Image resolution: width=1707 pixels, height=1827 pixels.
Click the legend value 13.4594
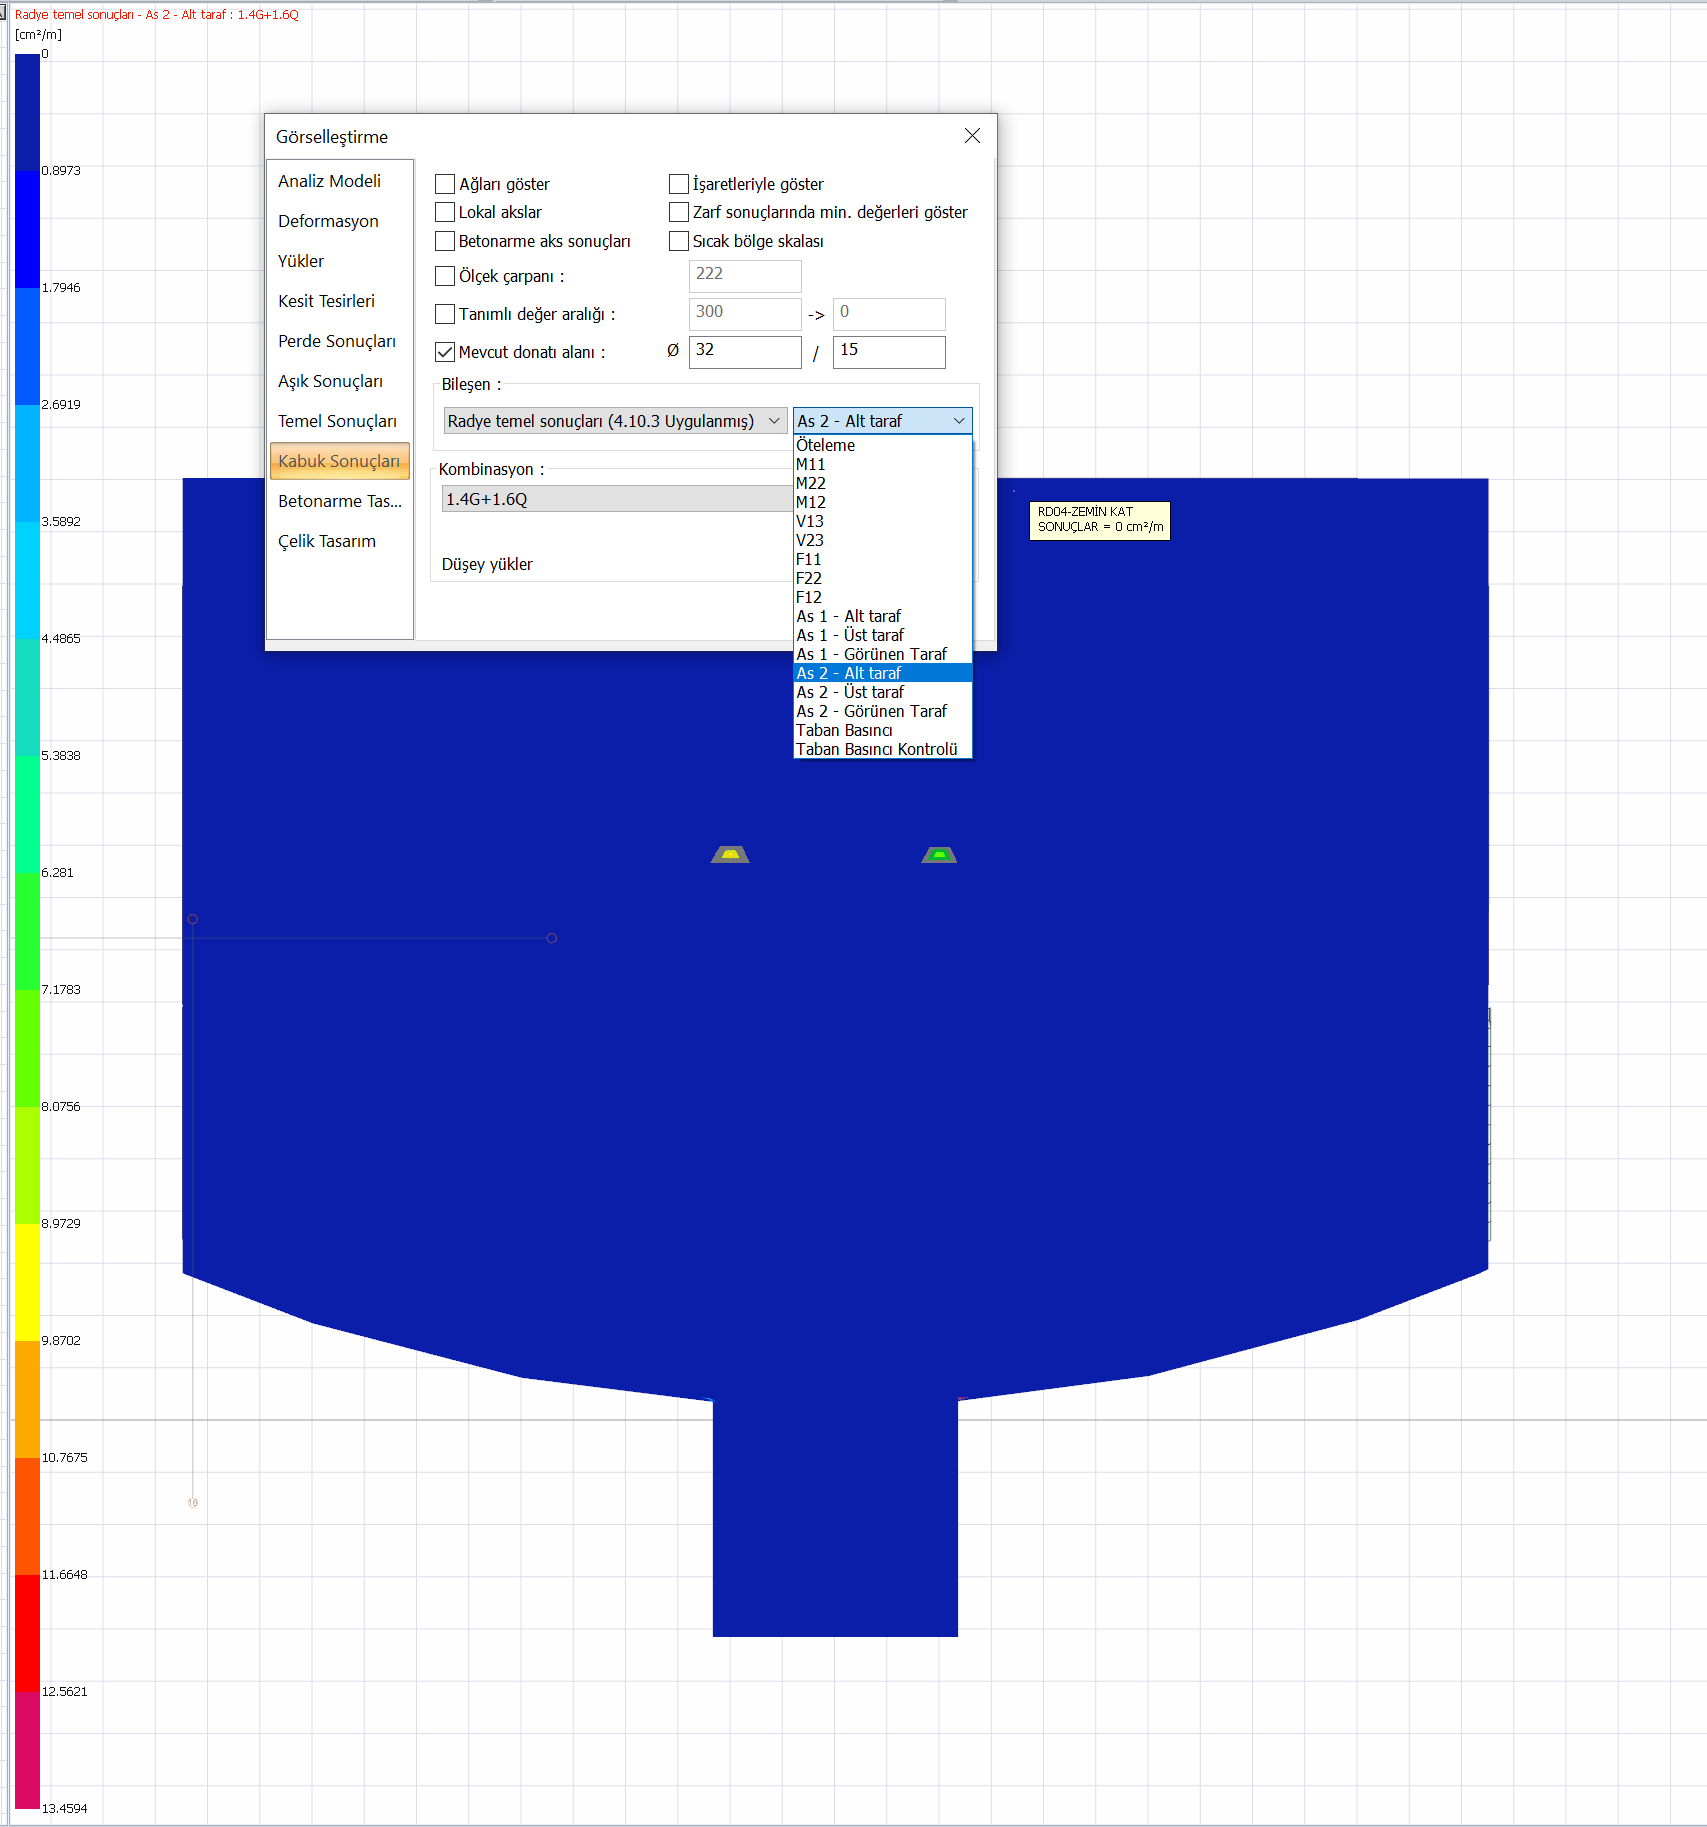click(x=64, y=1808)
